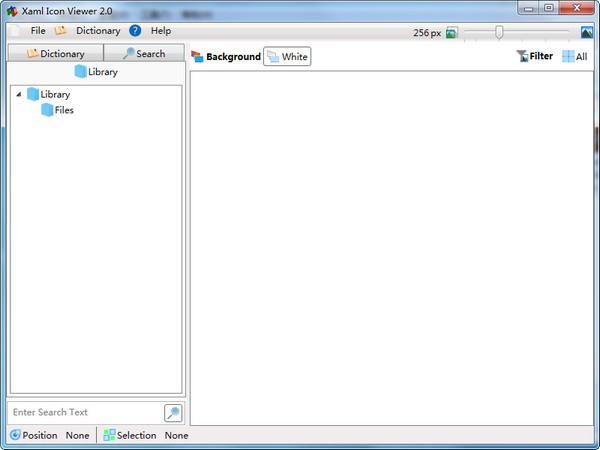
Task: Click the small image icon left of slider
Action: tap(452, 33)
